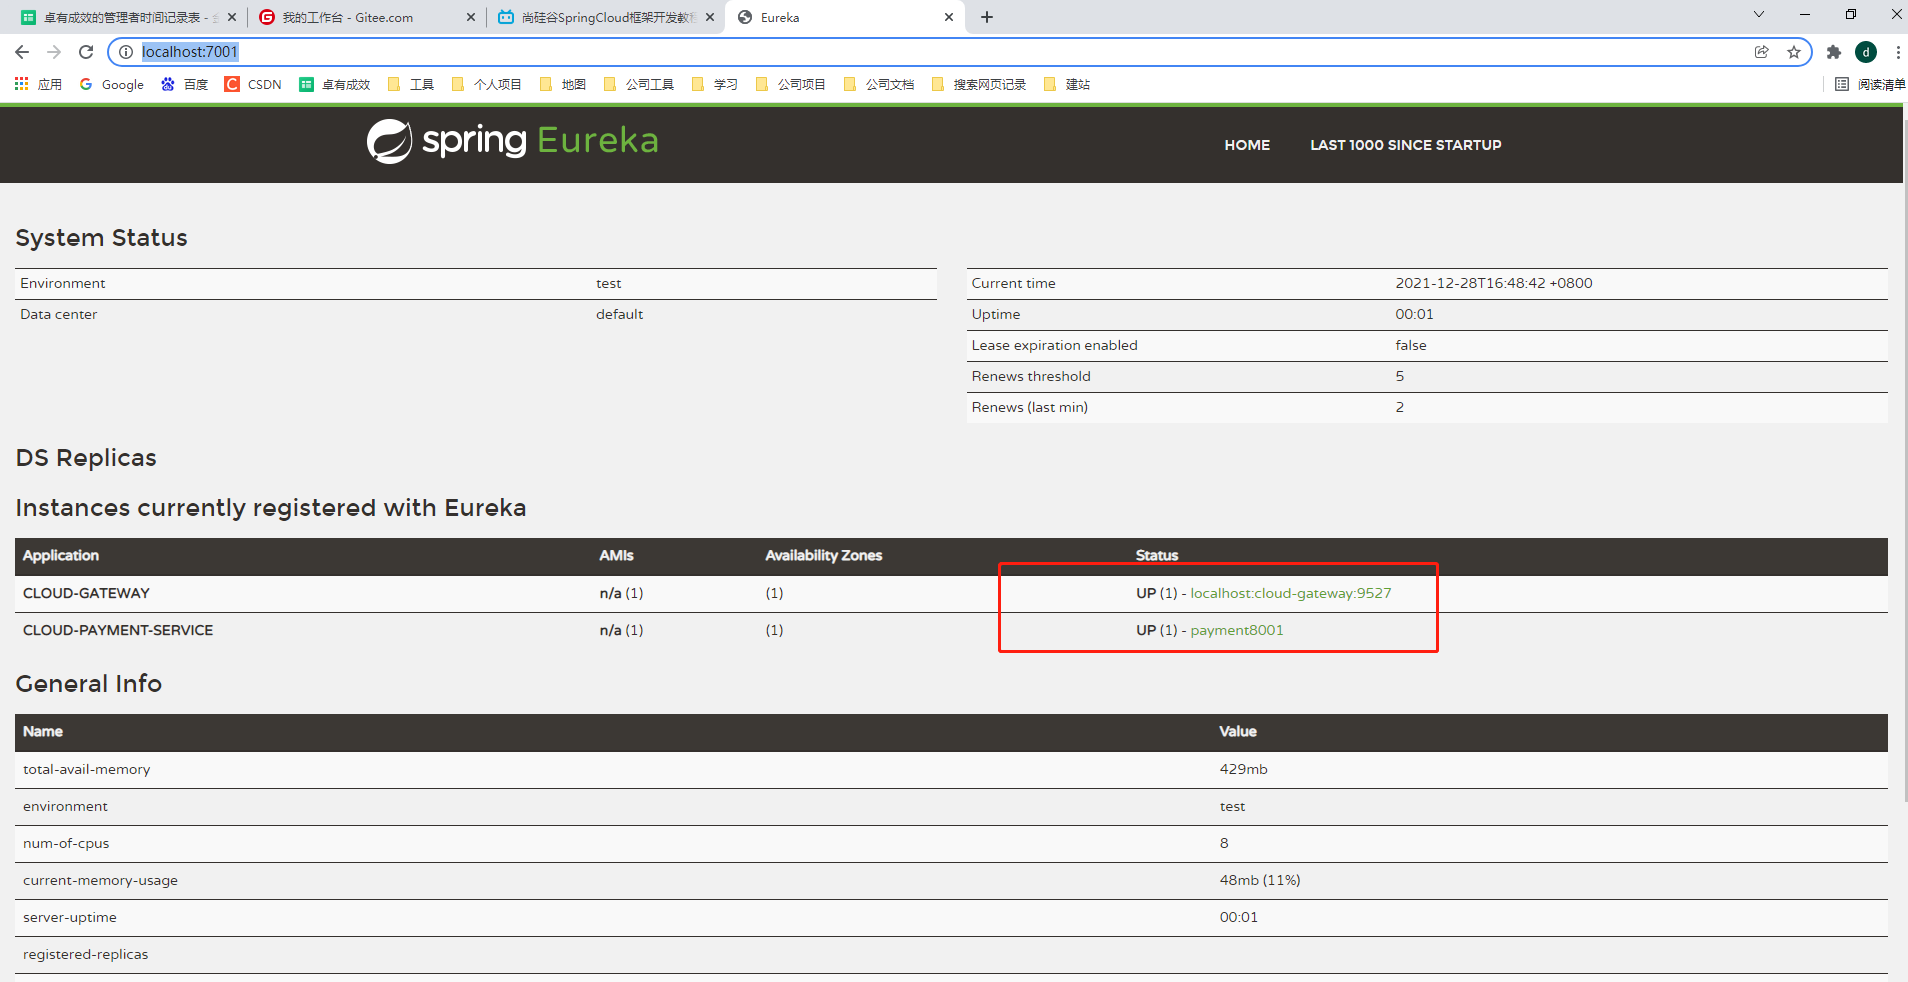Open the 建站 bookmark folder

point(1067,84)
